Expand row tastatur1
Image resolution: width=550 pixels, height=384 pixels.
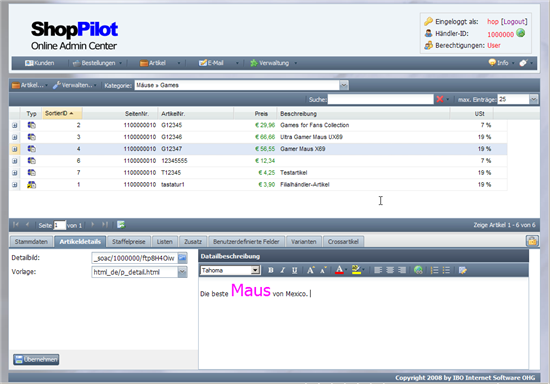pos(15,185)
